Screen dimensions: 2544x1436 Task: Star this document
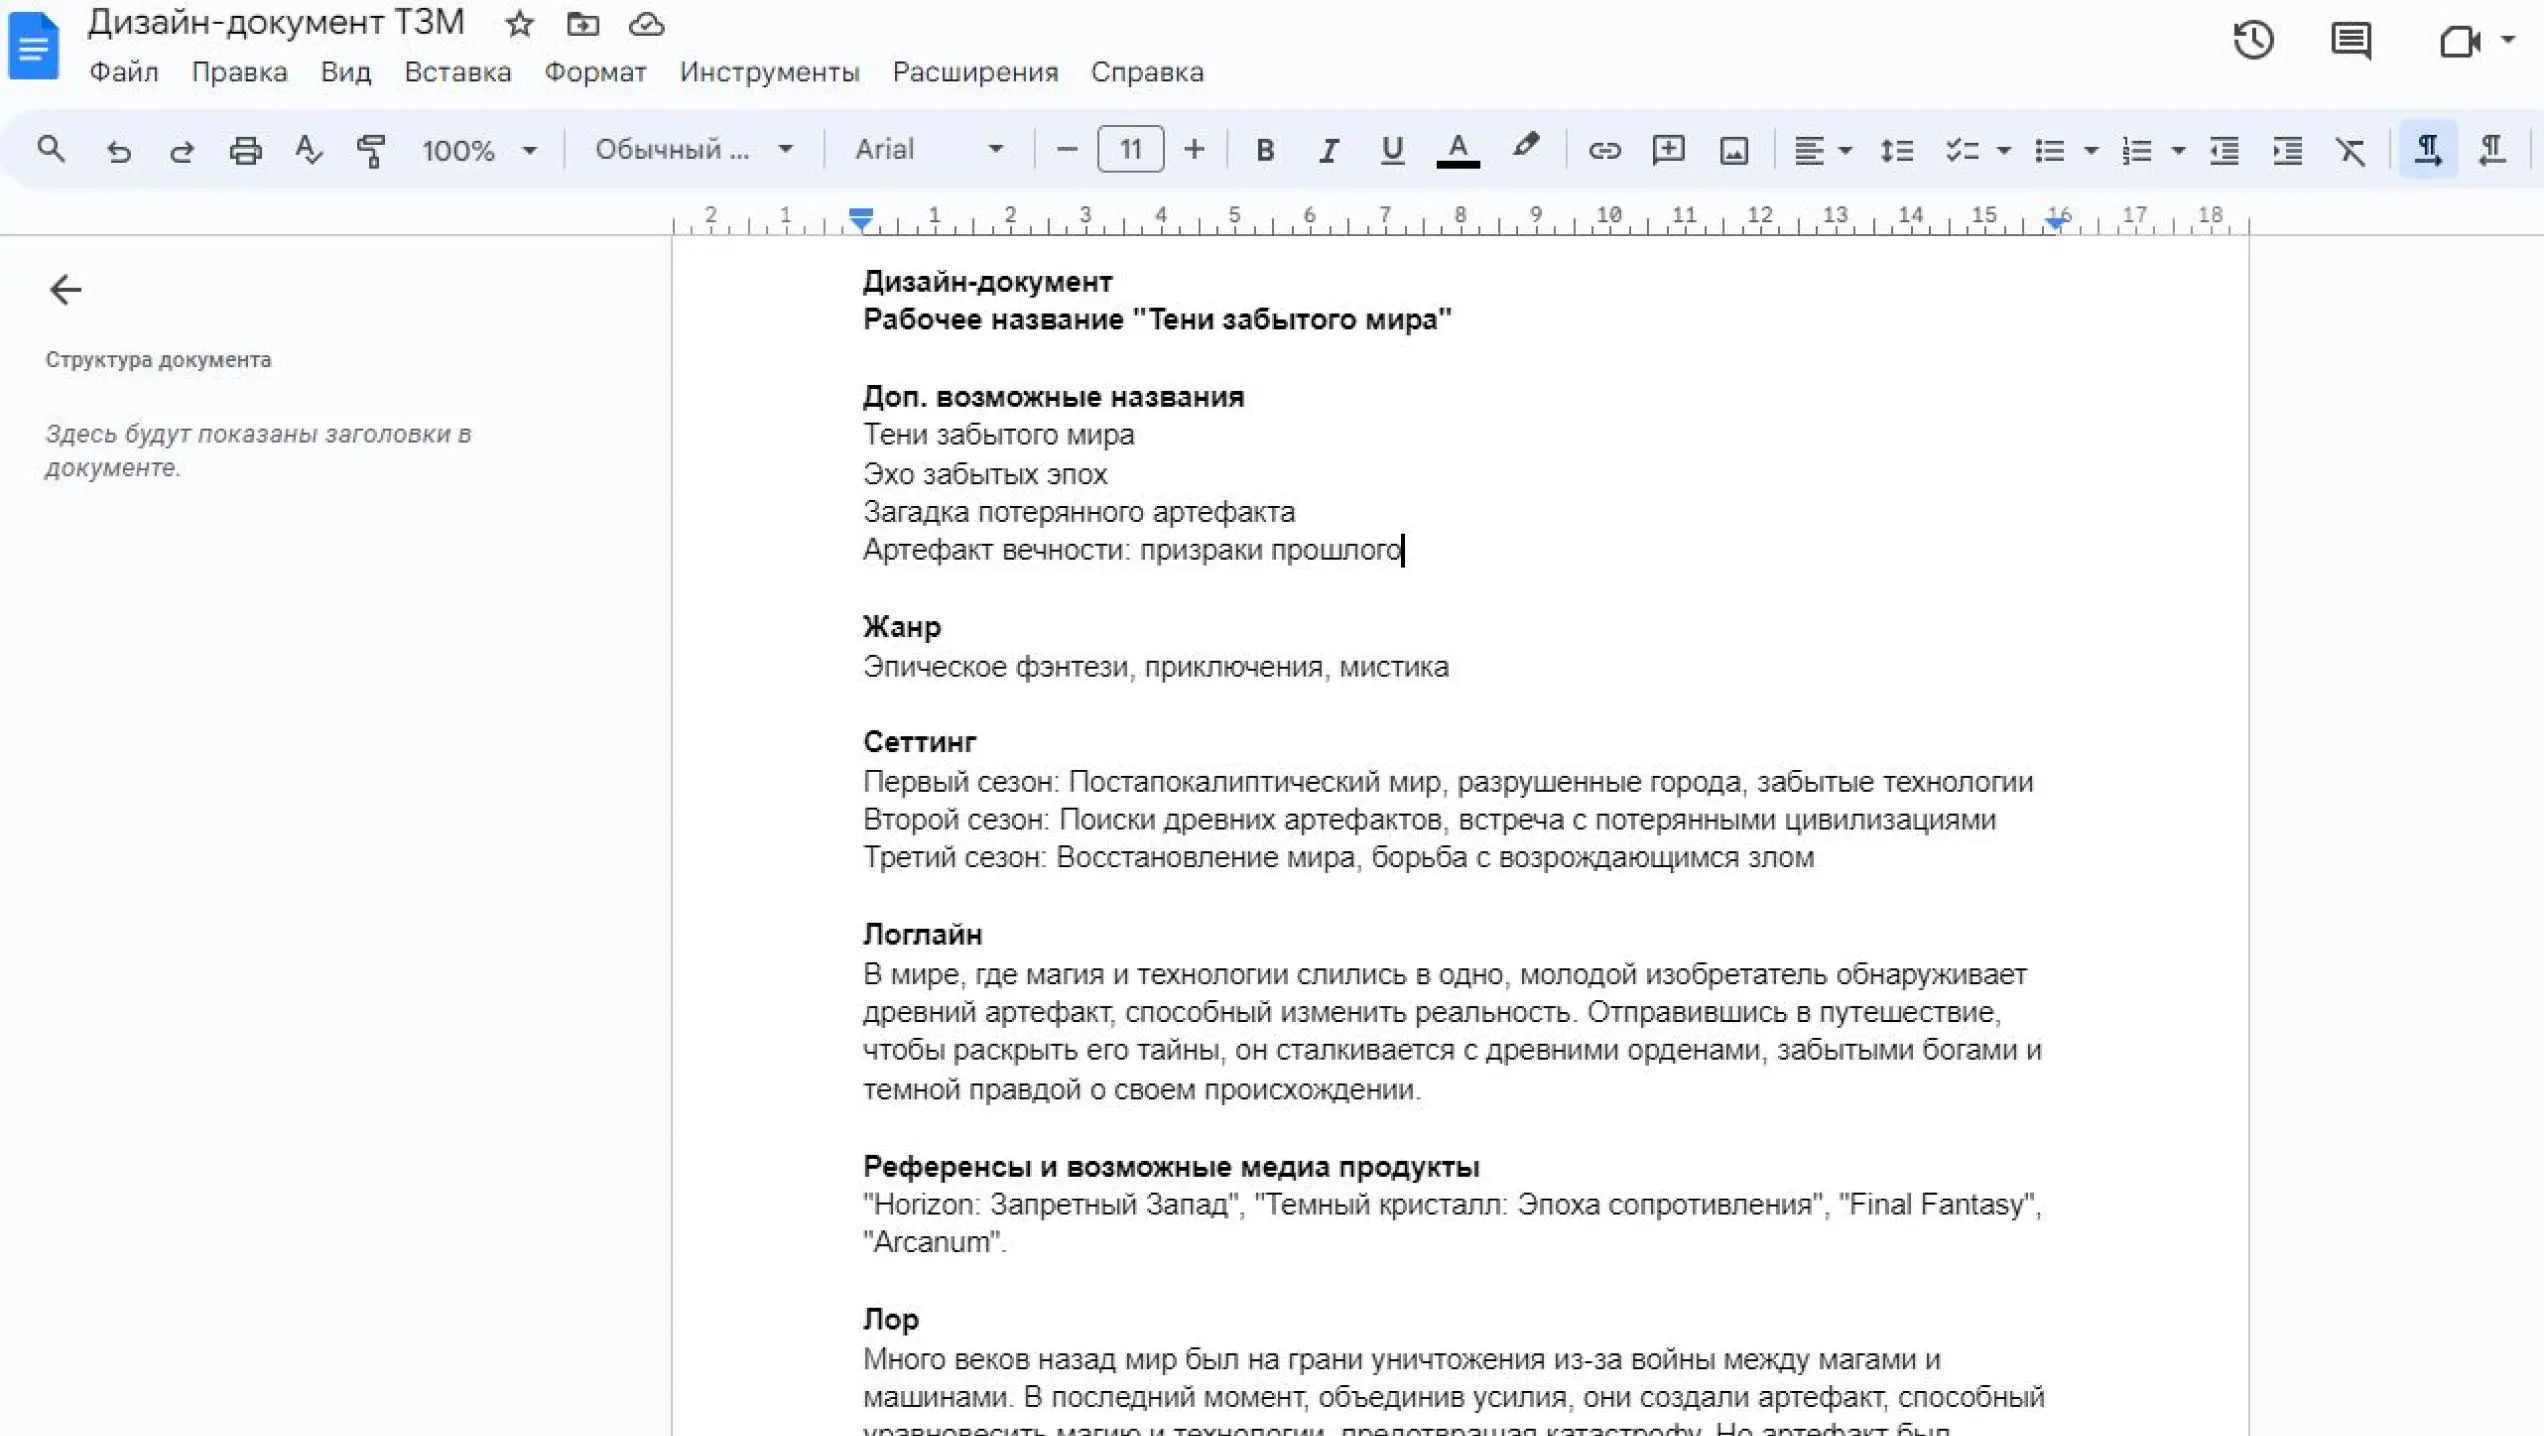(x=519, y=24)
